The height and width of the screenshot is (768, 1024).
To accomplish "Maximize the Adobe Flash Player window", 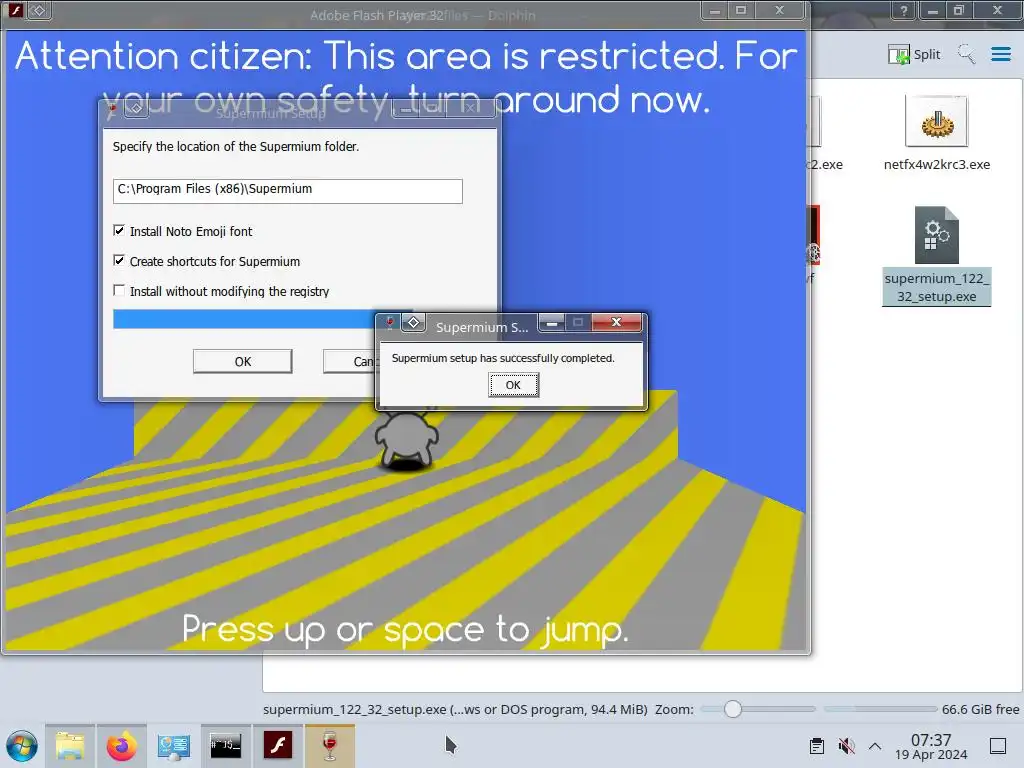I will point(741,10).
